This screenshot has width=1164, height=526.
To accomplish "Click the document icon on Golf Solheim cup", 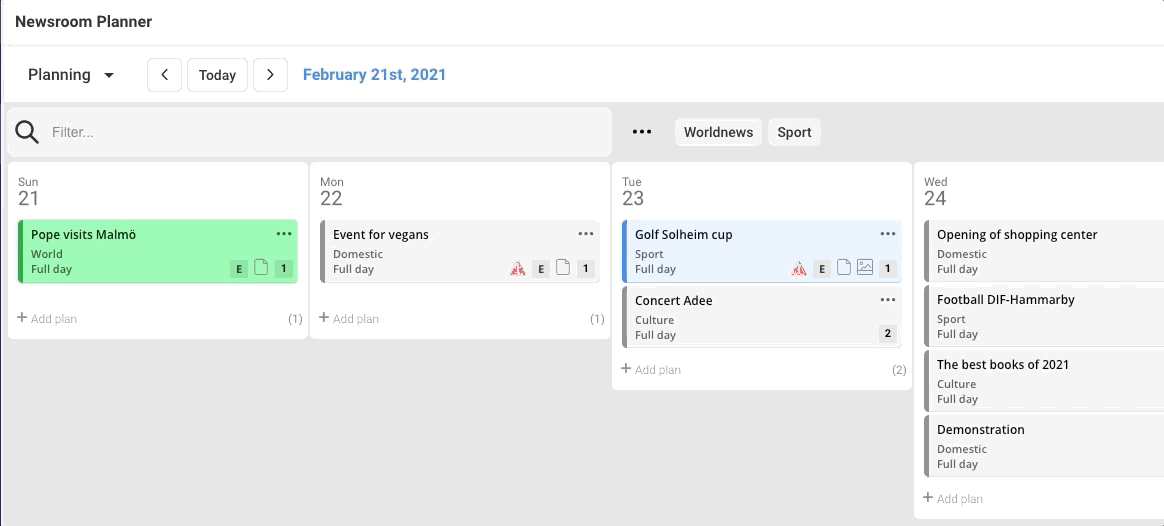I will click(843, 268).
